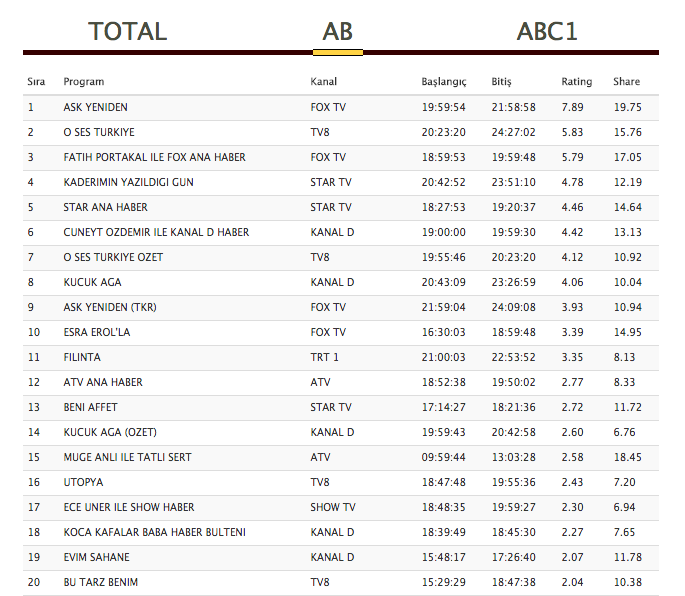Image resolution: width=685 pixels, height=596 pixels.
Task: Click FILINTA program name
Action: (82, 357)
